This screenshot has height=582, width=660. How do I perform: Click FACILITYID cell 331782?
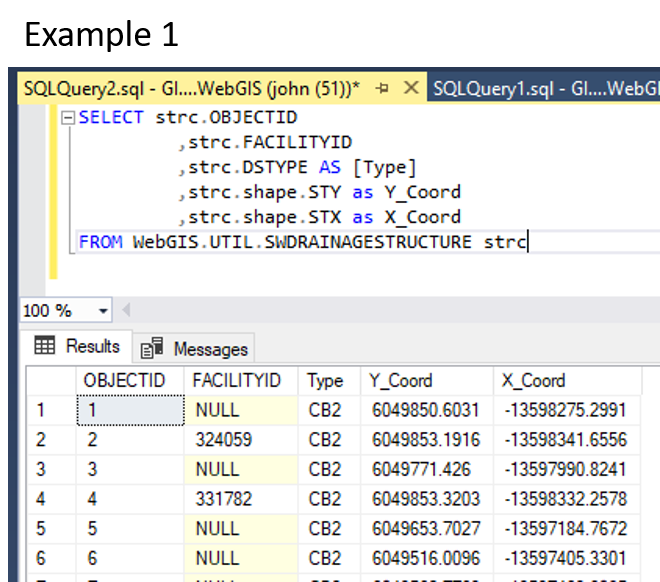pyautogui.click(x=241, y=499)
